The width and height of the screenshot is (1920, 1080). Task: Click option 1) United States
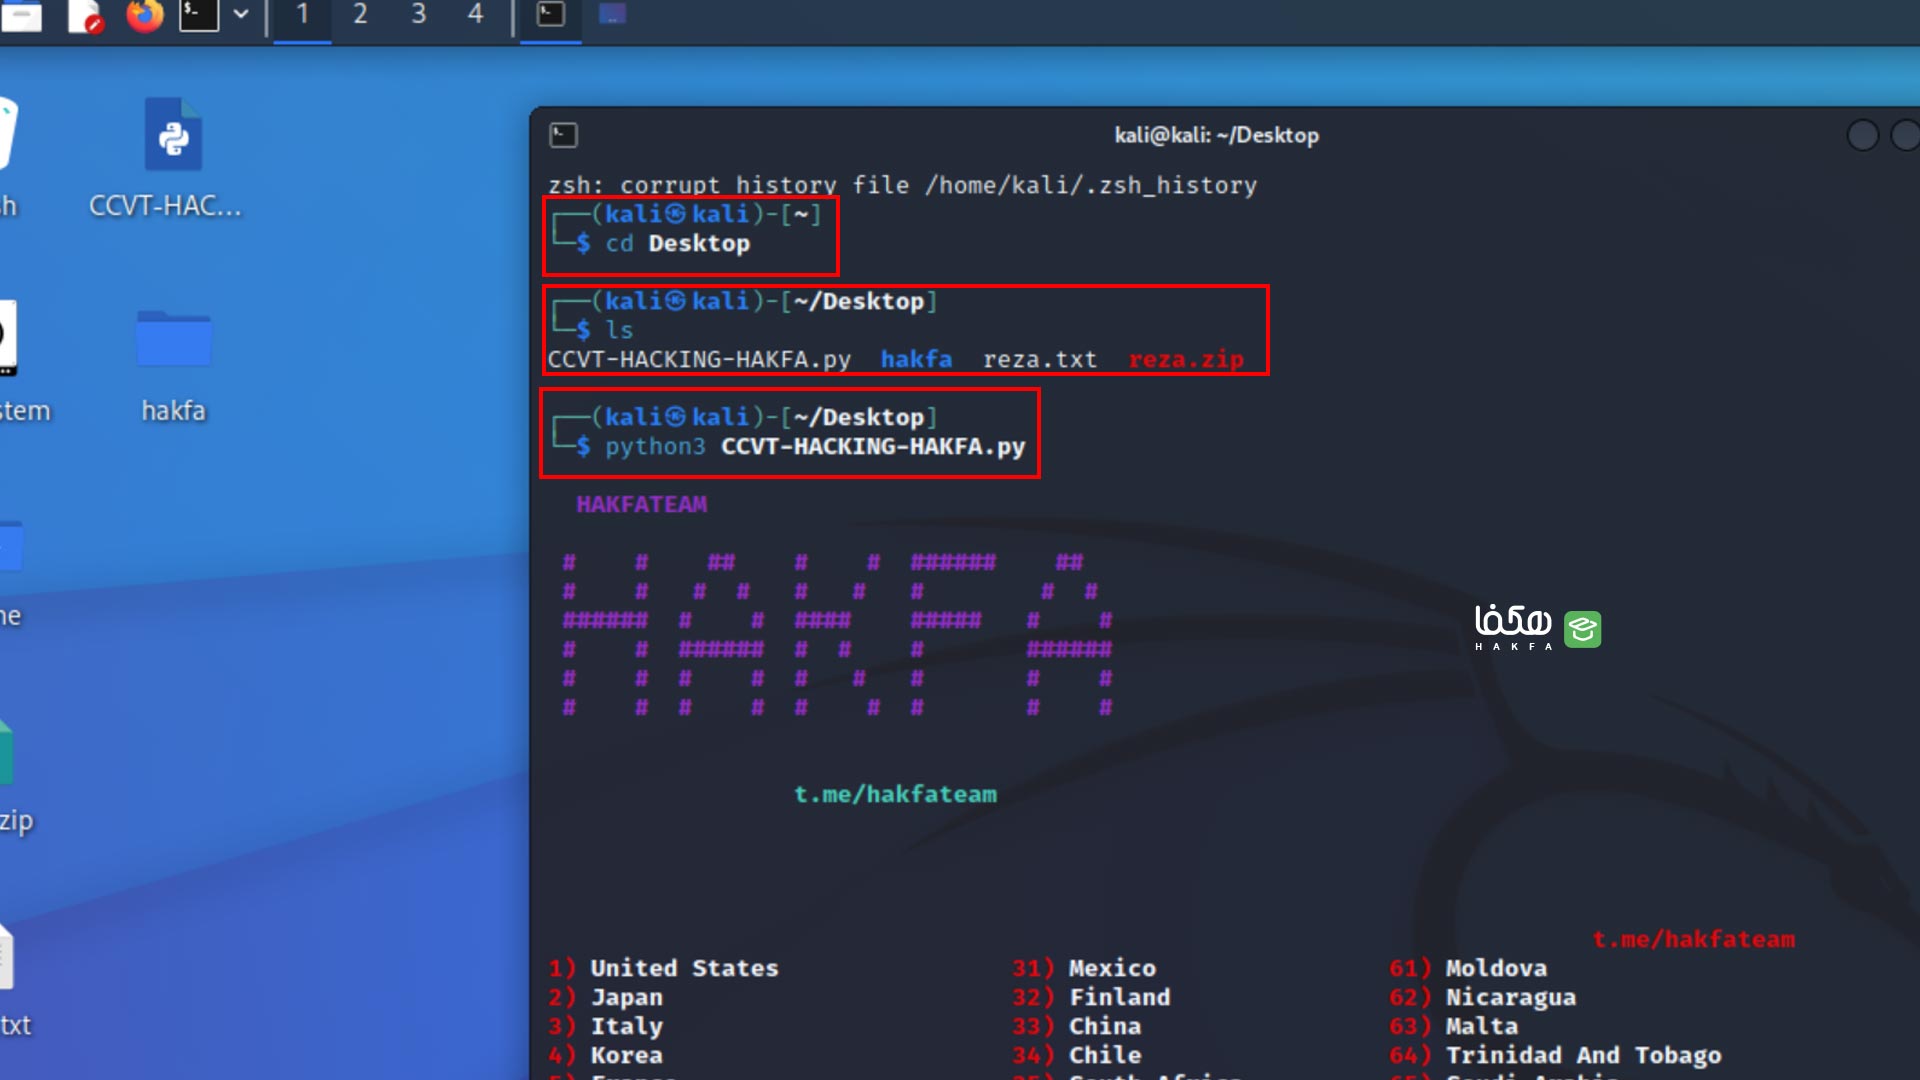663,968
